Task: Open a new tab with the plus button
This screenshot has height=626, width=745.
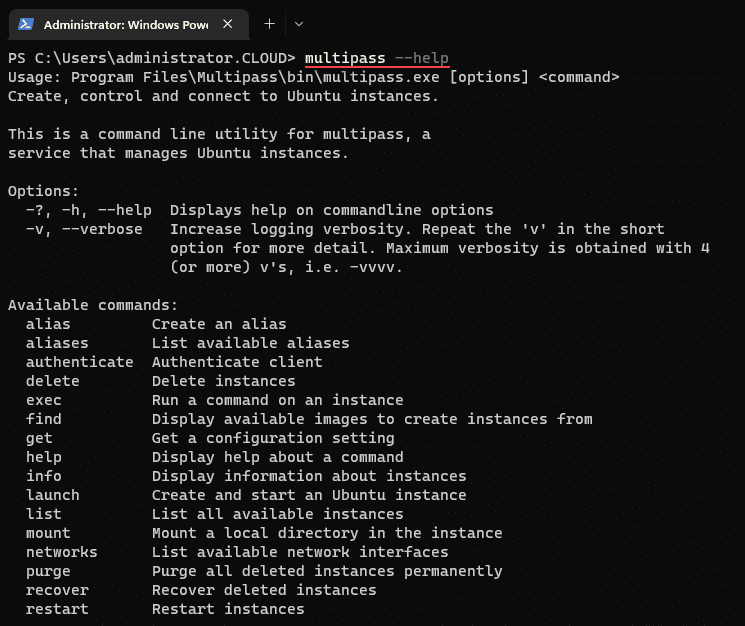Action: tap(269, 24)
